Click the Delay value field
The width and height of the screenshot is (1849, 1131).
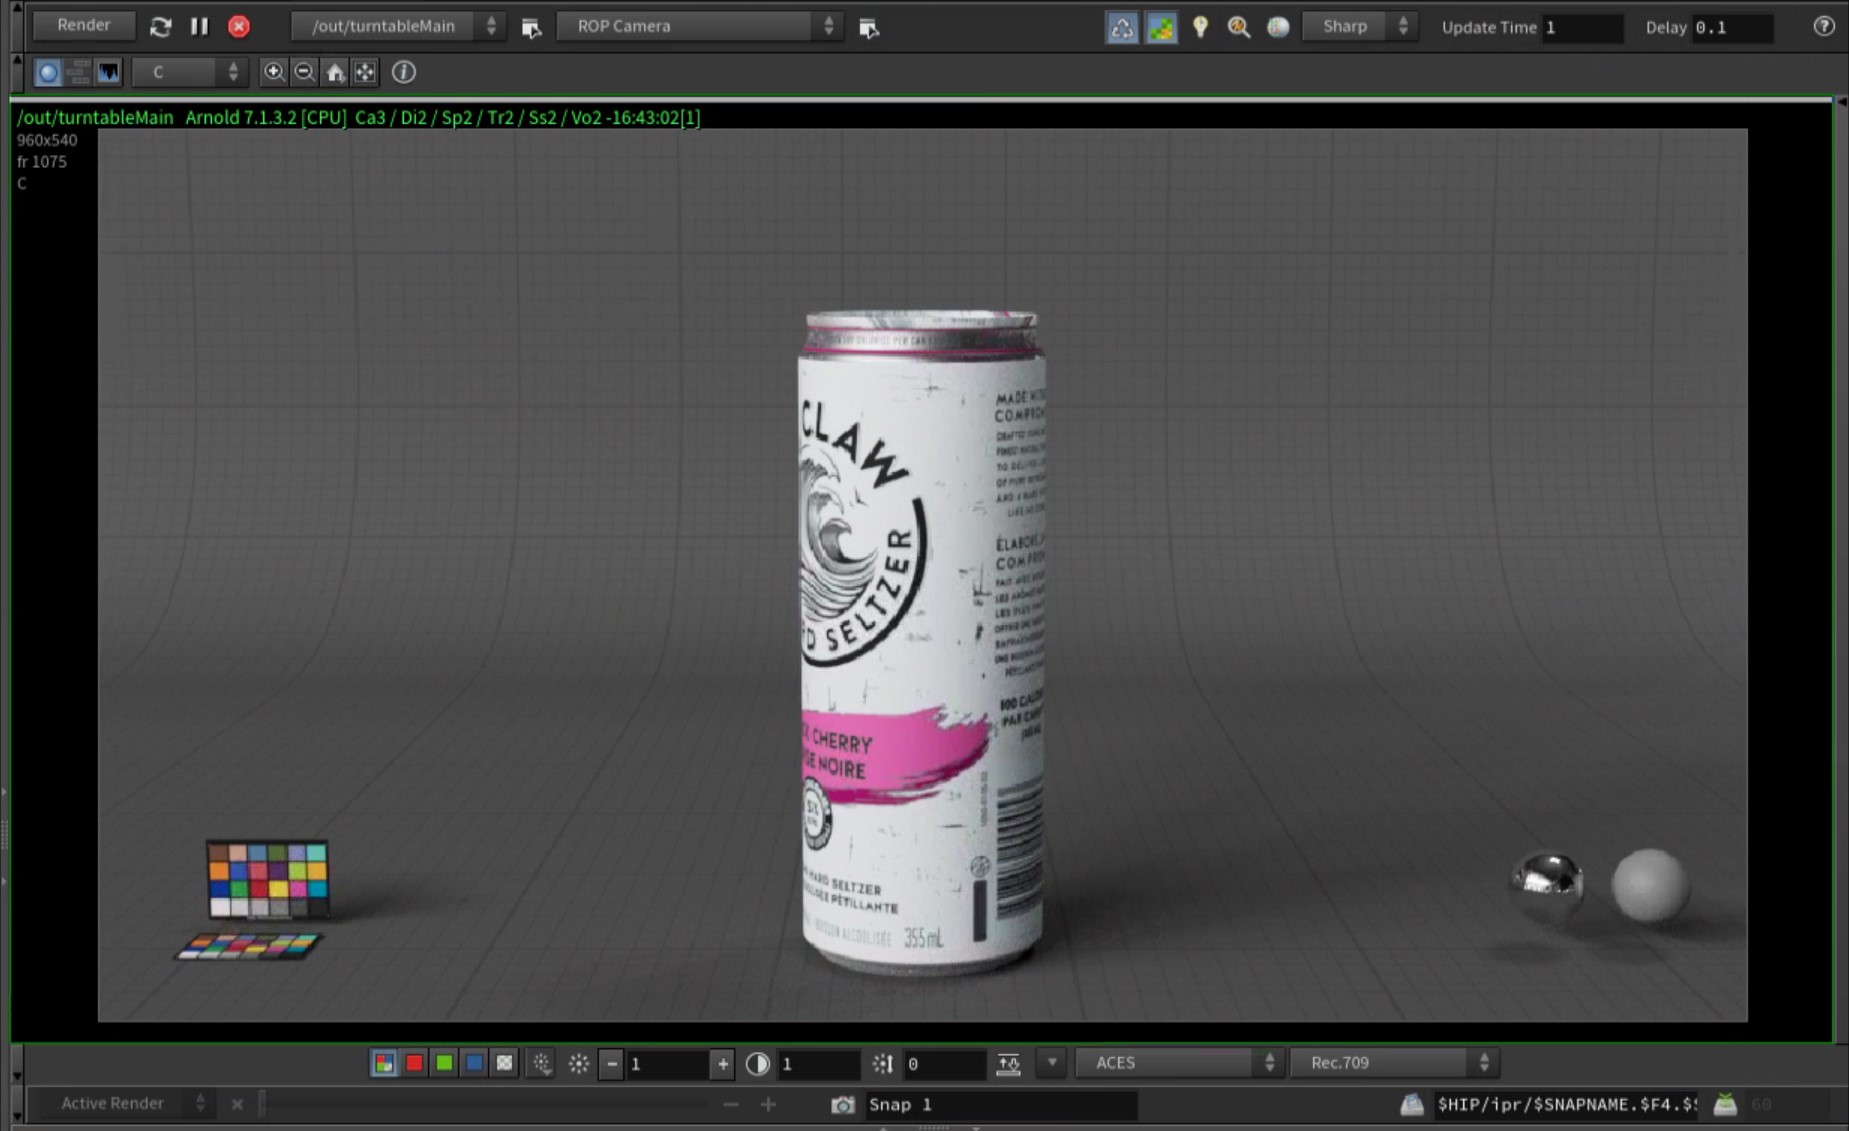pos(1731,27)
